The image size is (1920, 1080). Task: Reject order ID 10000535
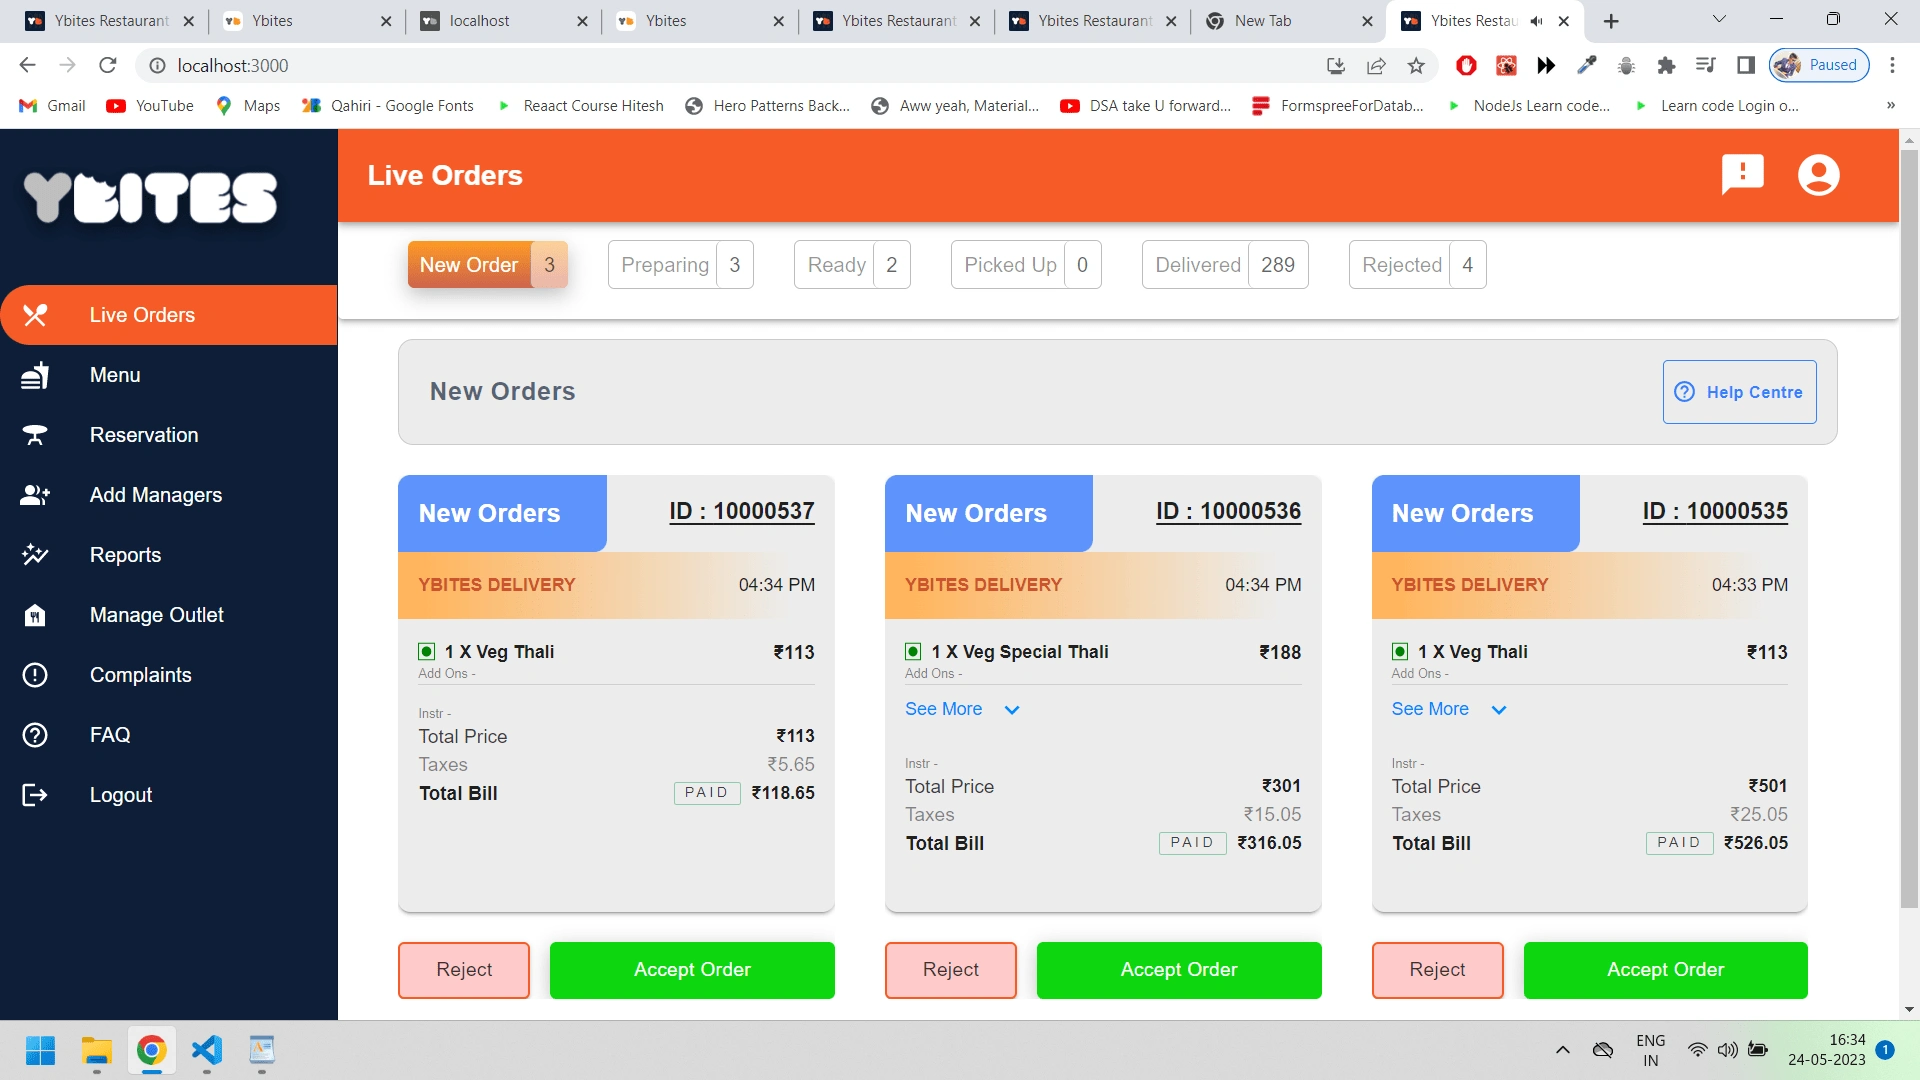coord(1437,970)
